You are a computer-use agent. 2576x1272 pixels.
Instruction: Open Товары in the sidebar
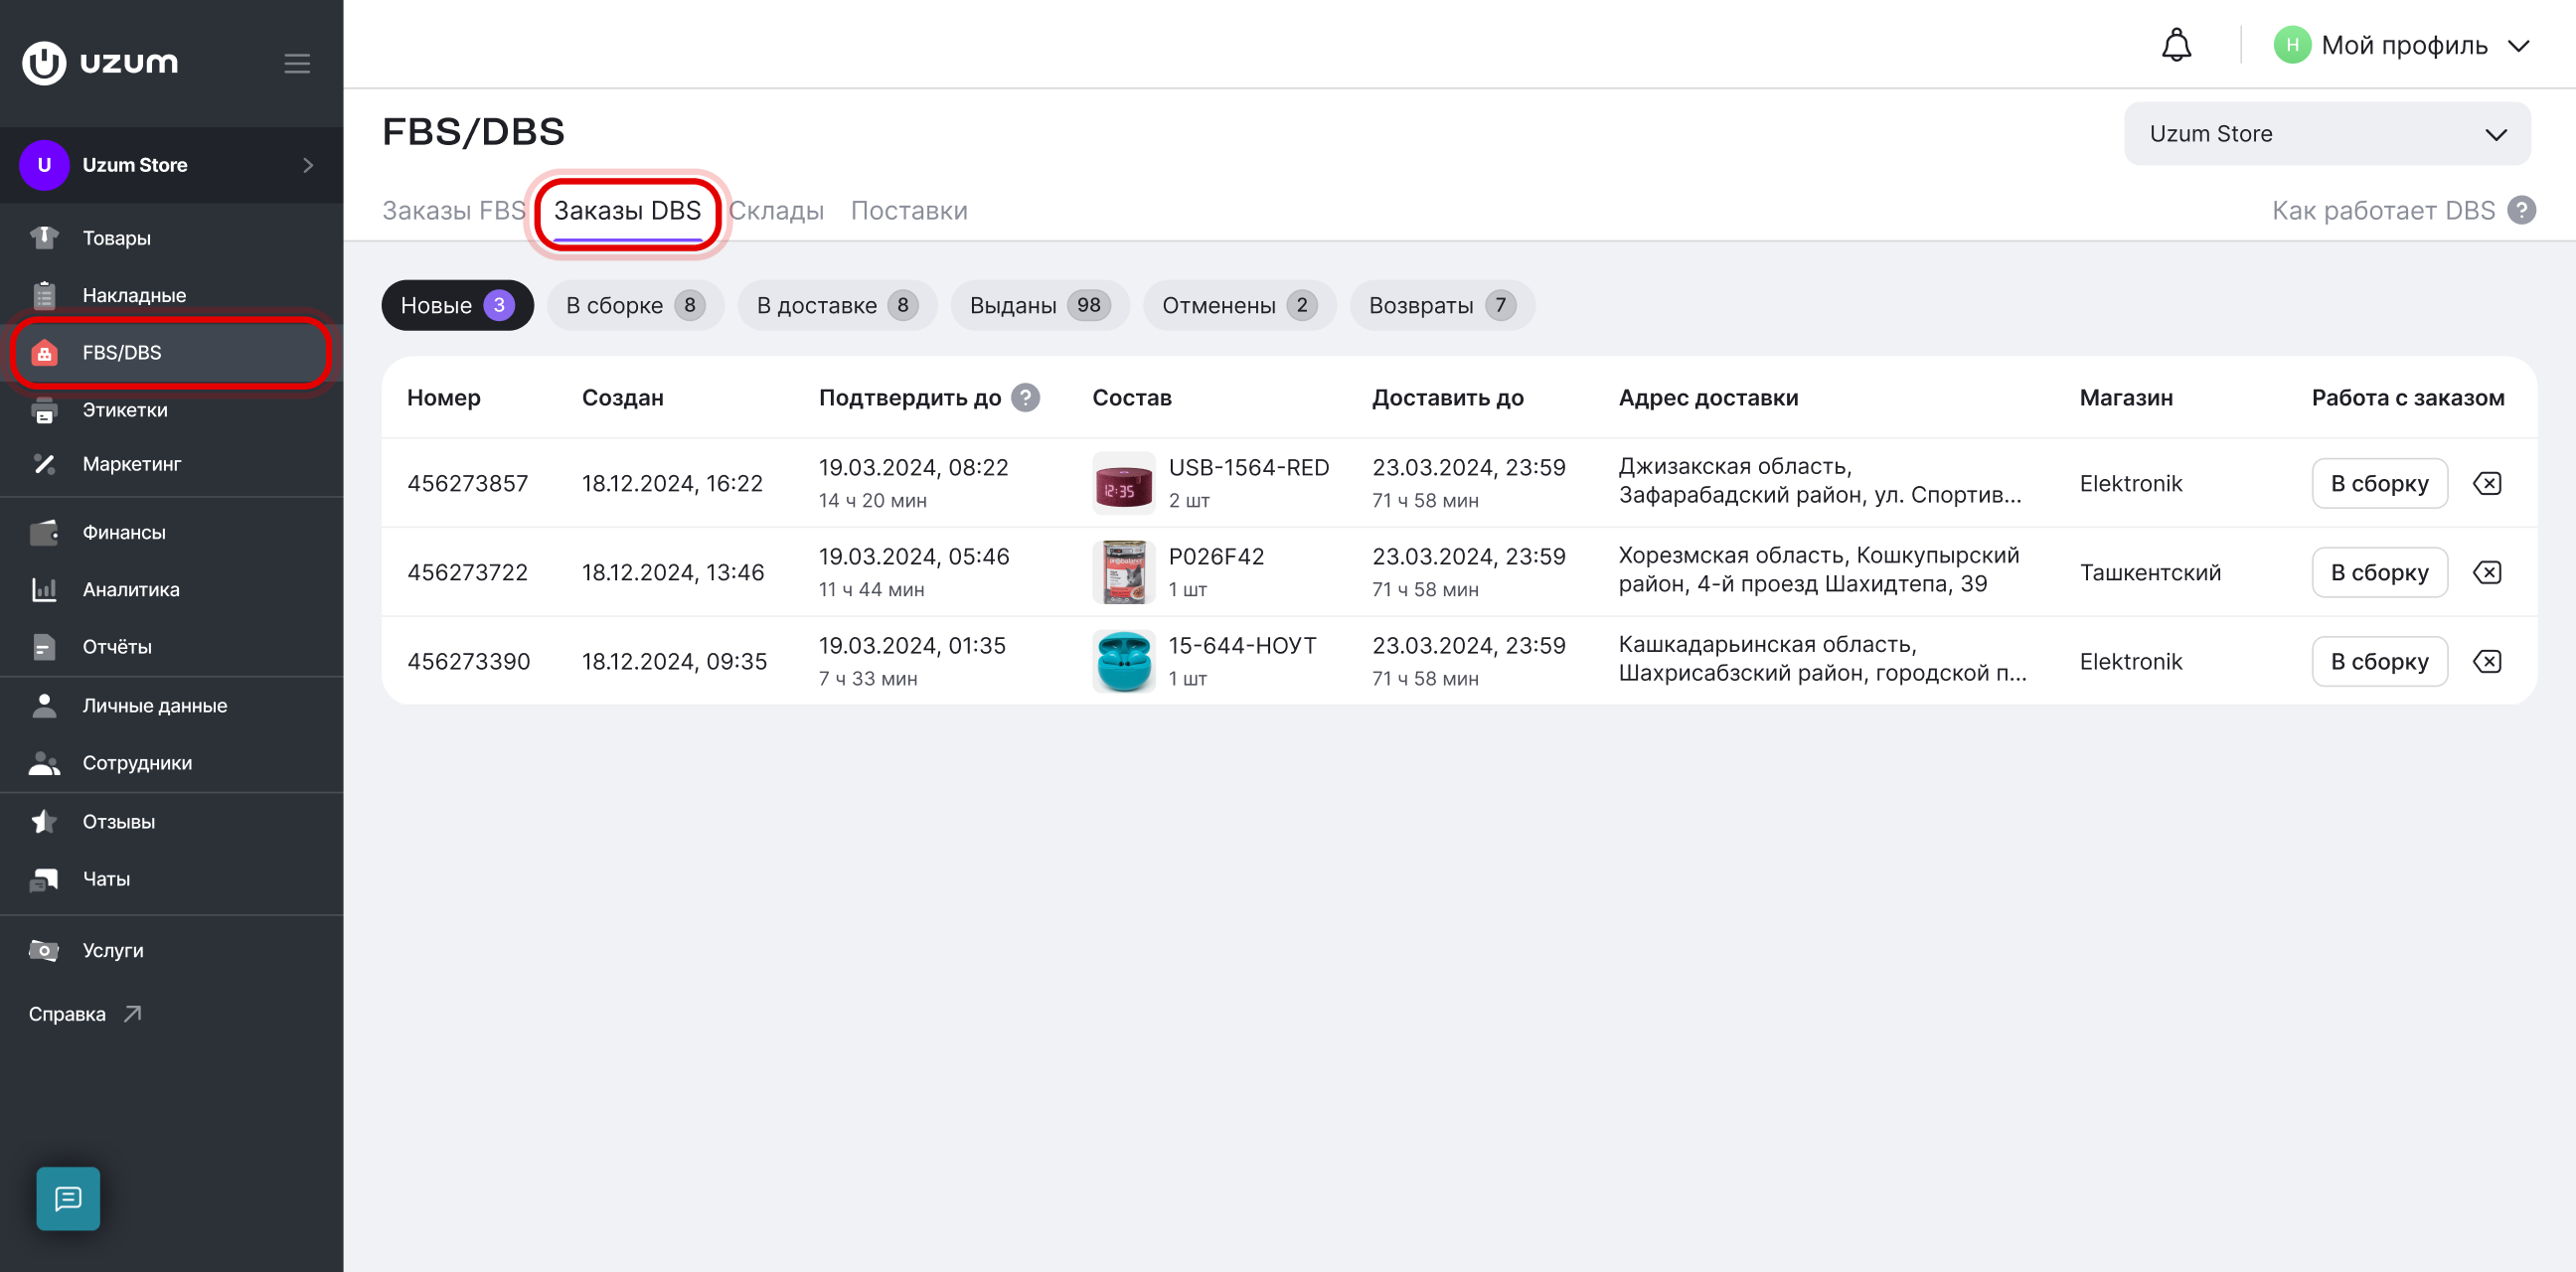[172, 238]
